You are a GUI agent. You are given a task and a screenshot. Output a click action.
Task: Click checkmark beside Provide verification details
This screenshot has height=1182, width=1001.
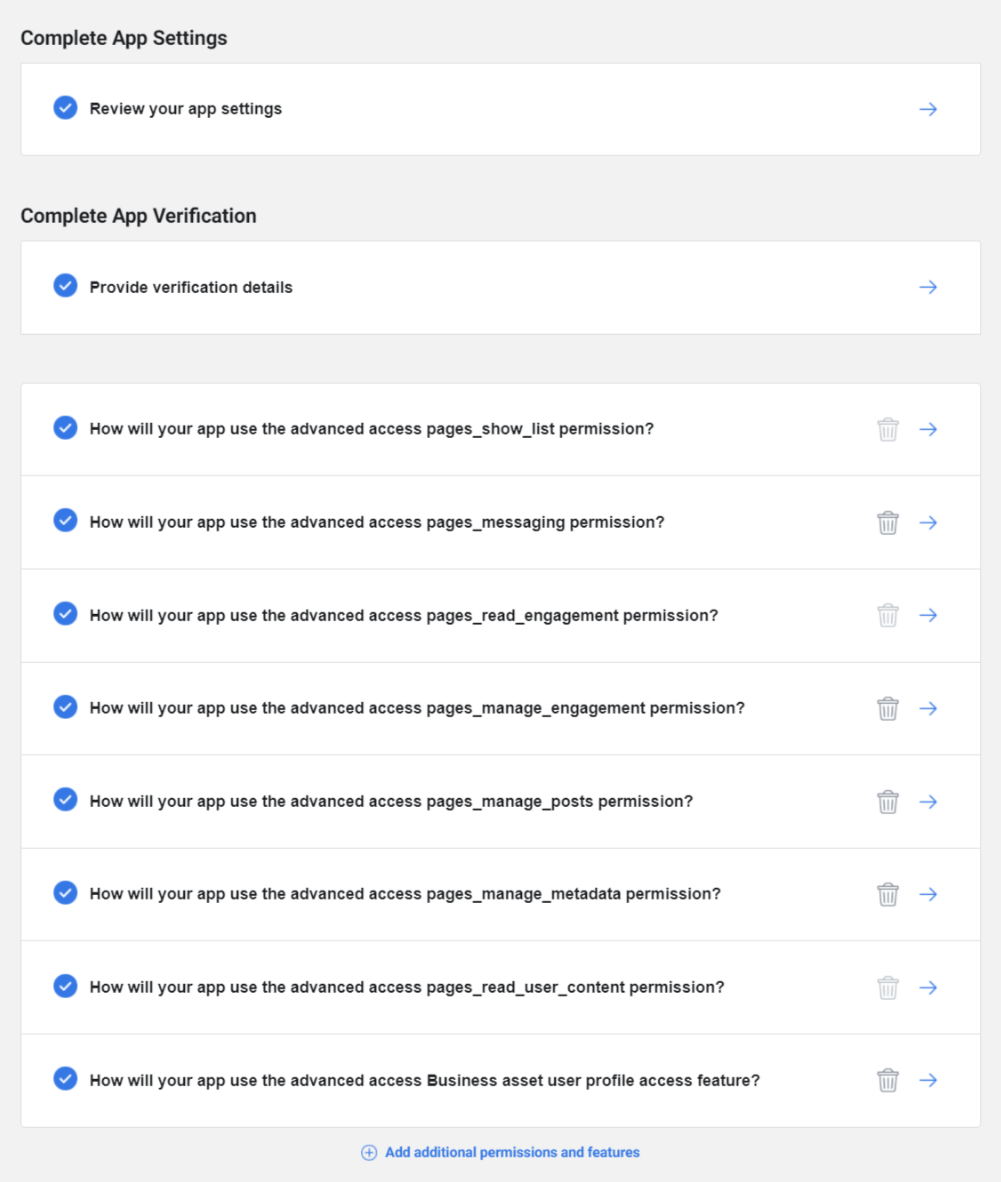(65, 286)
